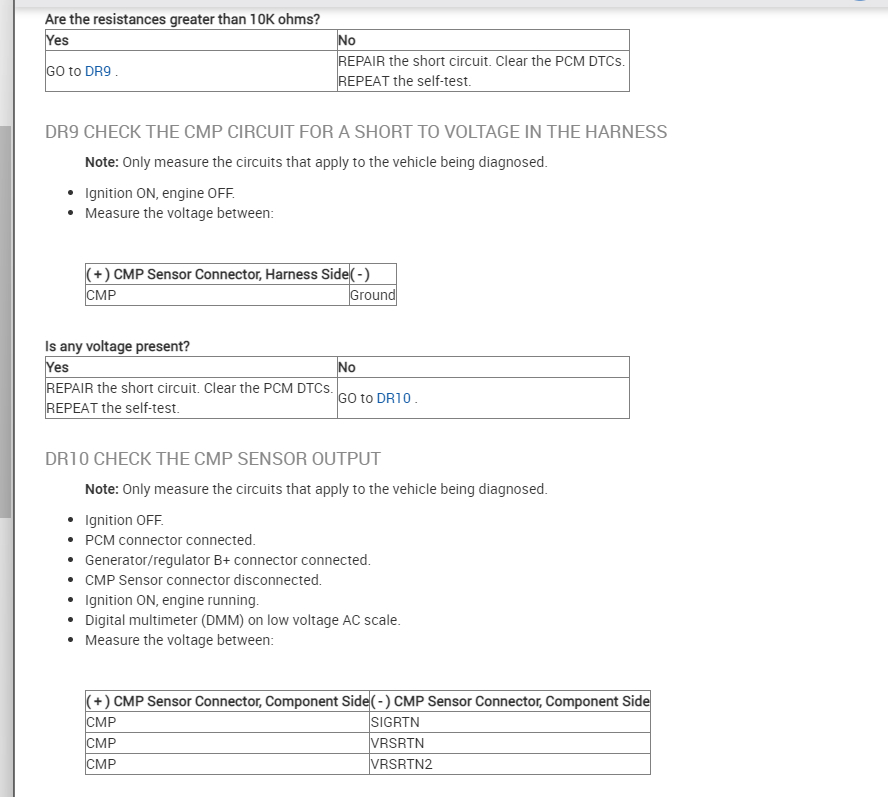Click the "(-) CMP Sensor Connector, Component Side" header
Screen dimensions: 888x797
510,701
